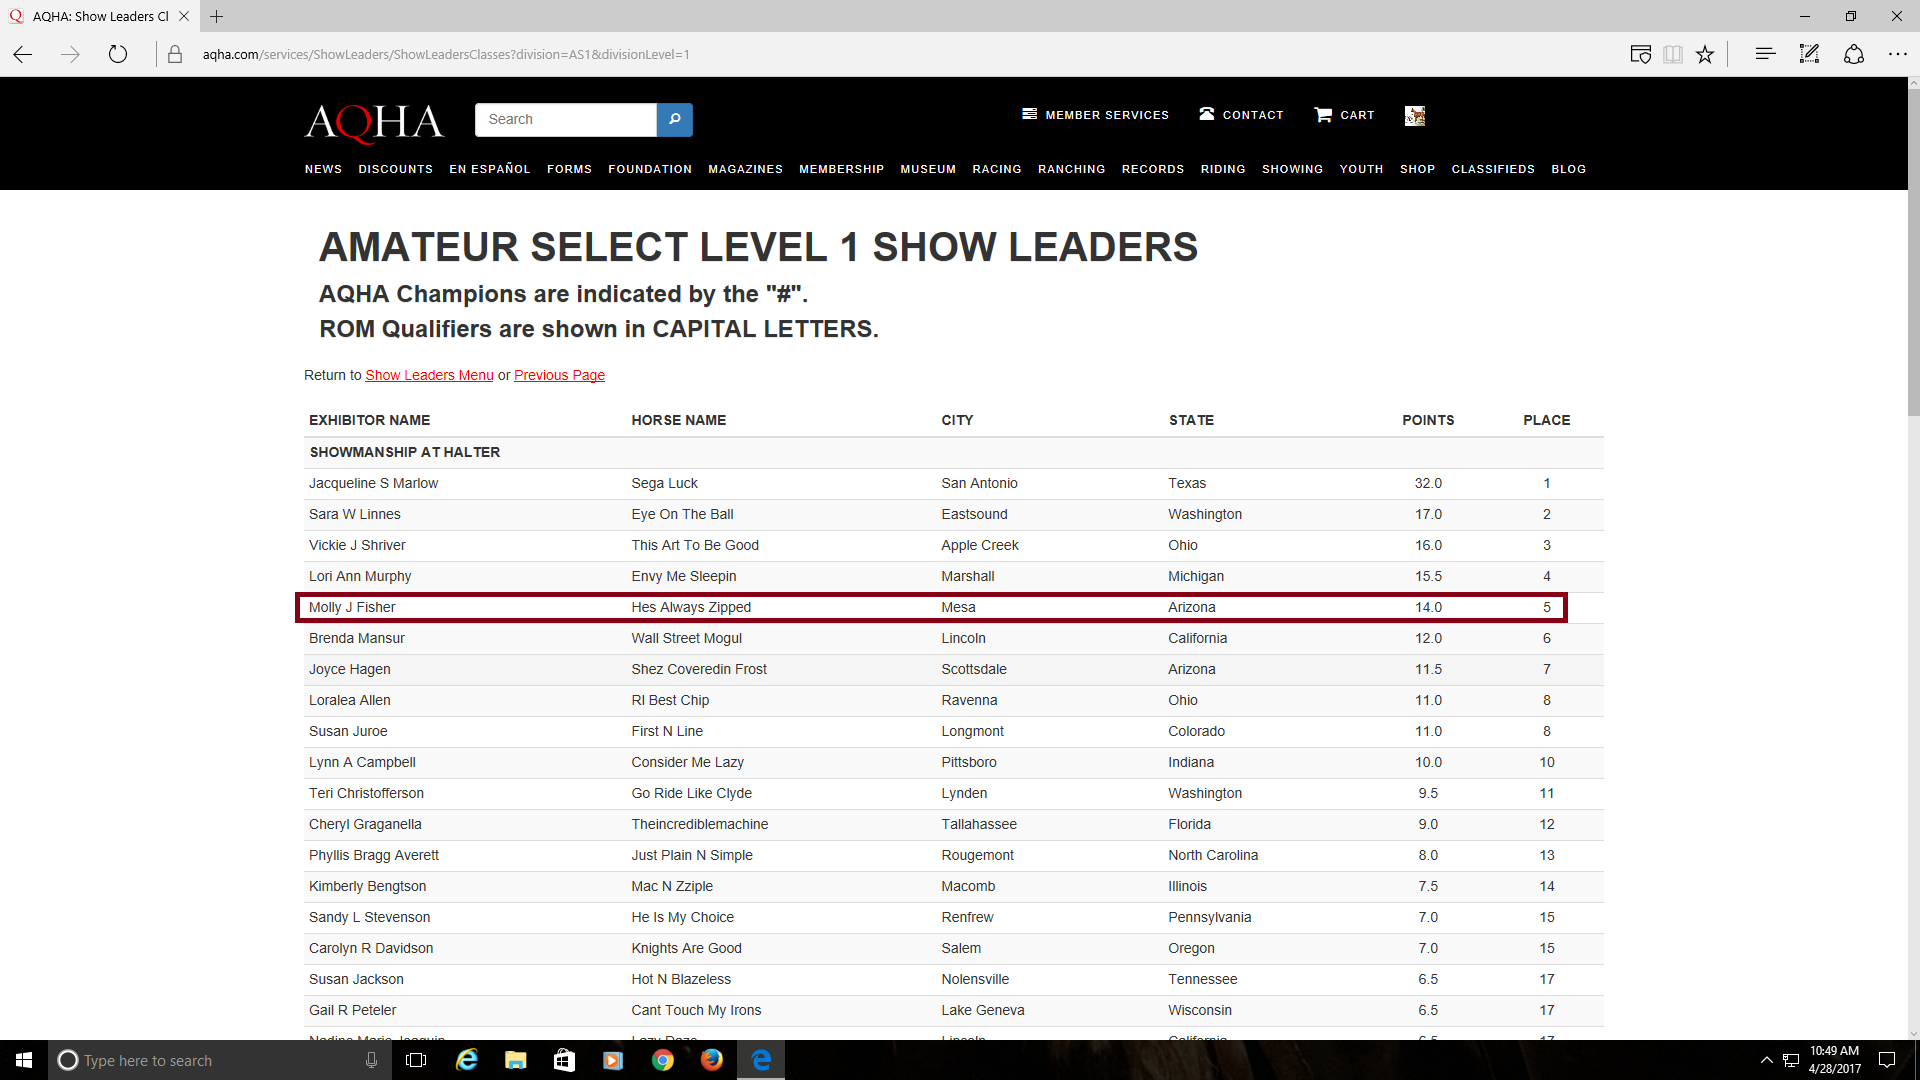Screen dimensions: 1920x1080
Task: Open the Classifieds menu item
Action: [x=1493, y=169]
